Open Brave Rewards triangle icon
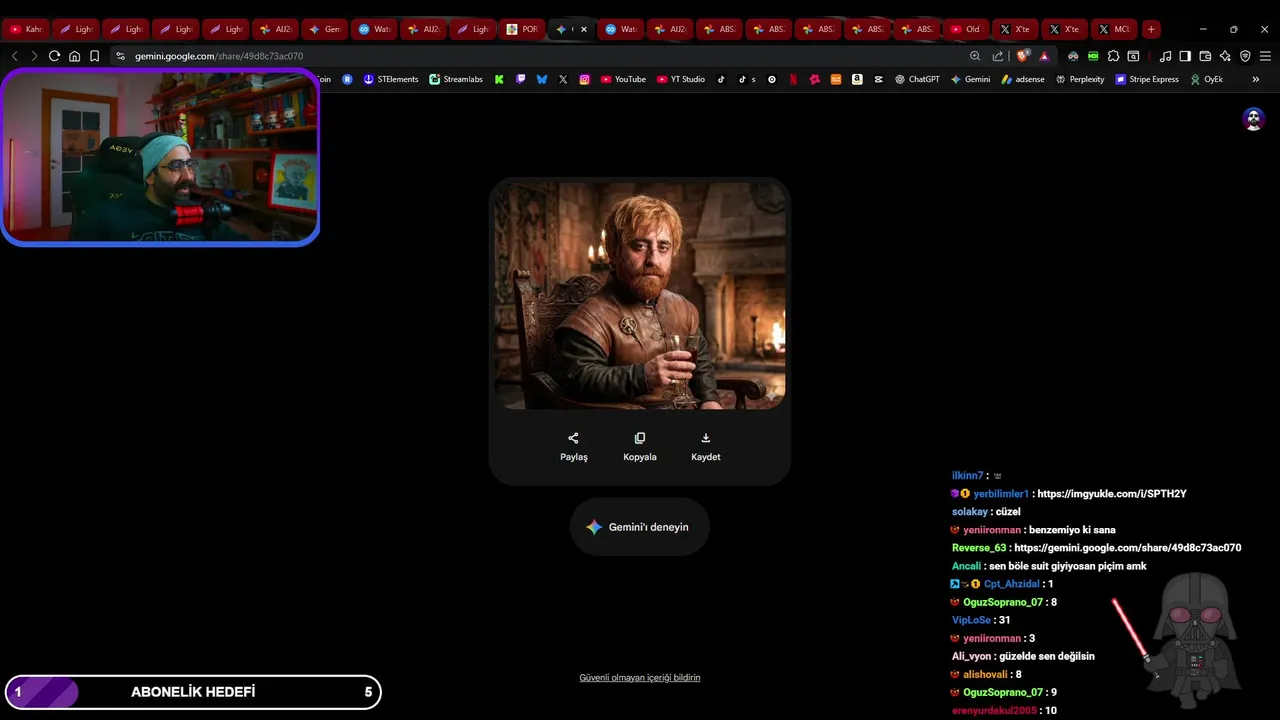The height and width of the screenshot is (720, 1280). click(1044, 56)
